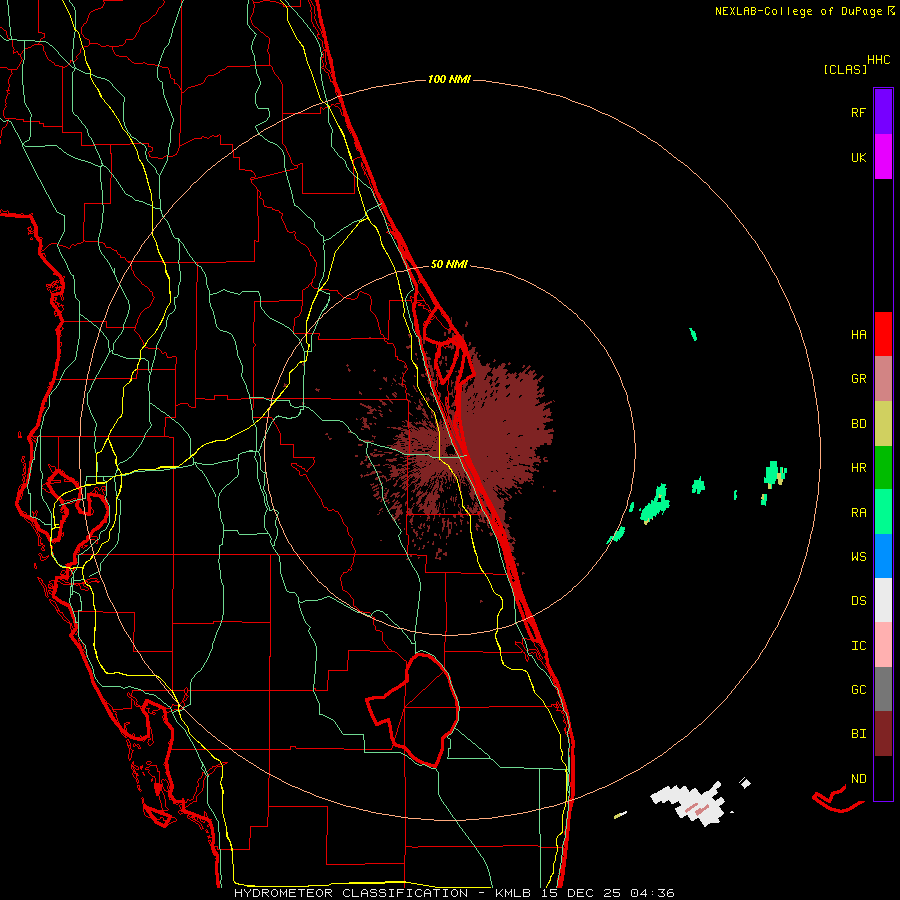Click the 'GC' legend label
This screenshot has height=900, width=900.
click(x=858, y=690)
